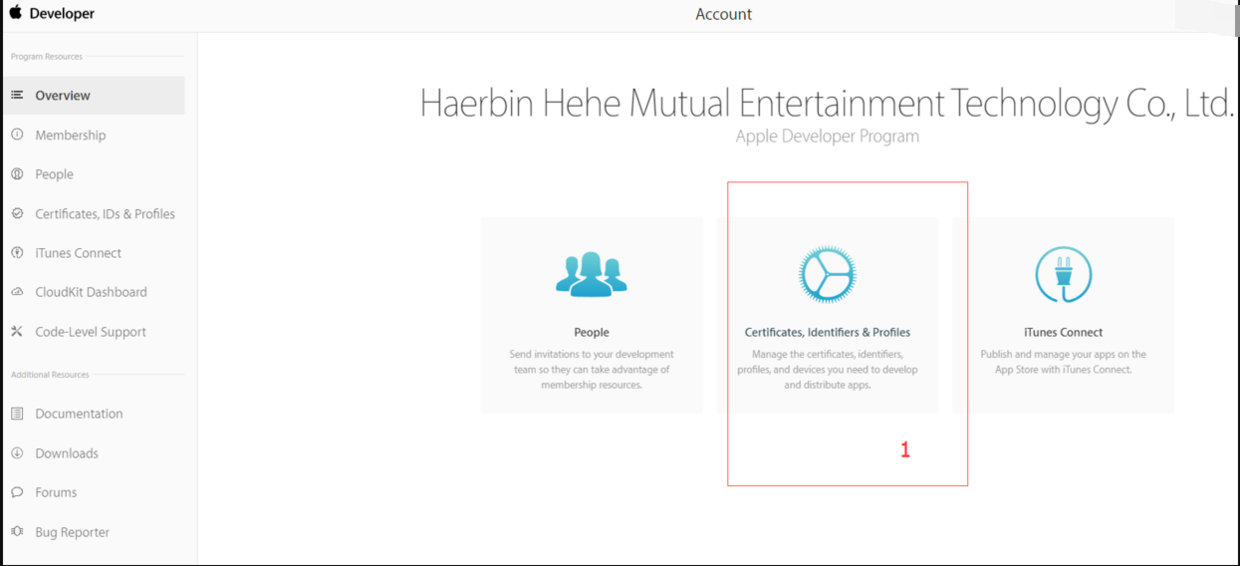The width and height of the screenshot is (1240, 566).
Task: Click the People sidebar icon
Action: tap(17, 174)
